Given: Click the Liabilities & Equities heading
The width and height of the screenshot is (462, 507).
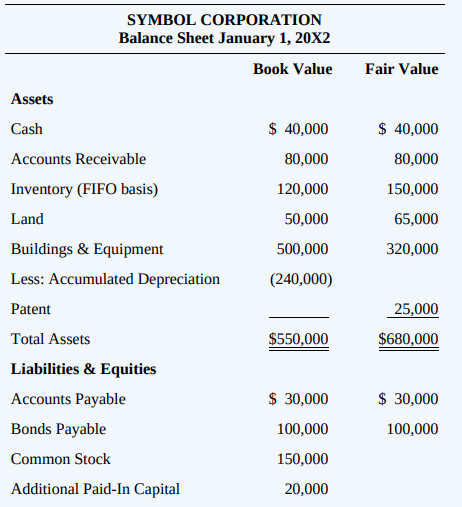Looking at the screenshot, I should point(83,369).
